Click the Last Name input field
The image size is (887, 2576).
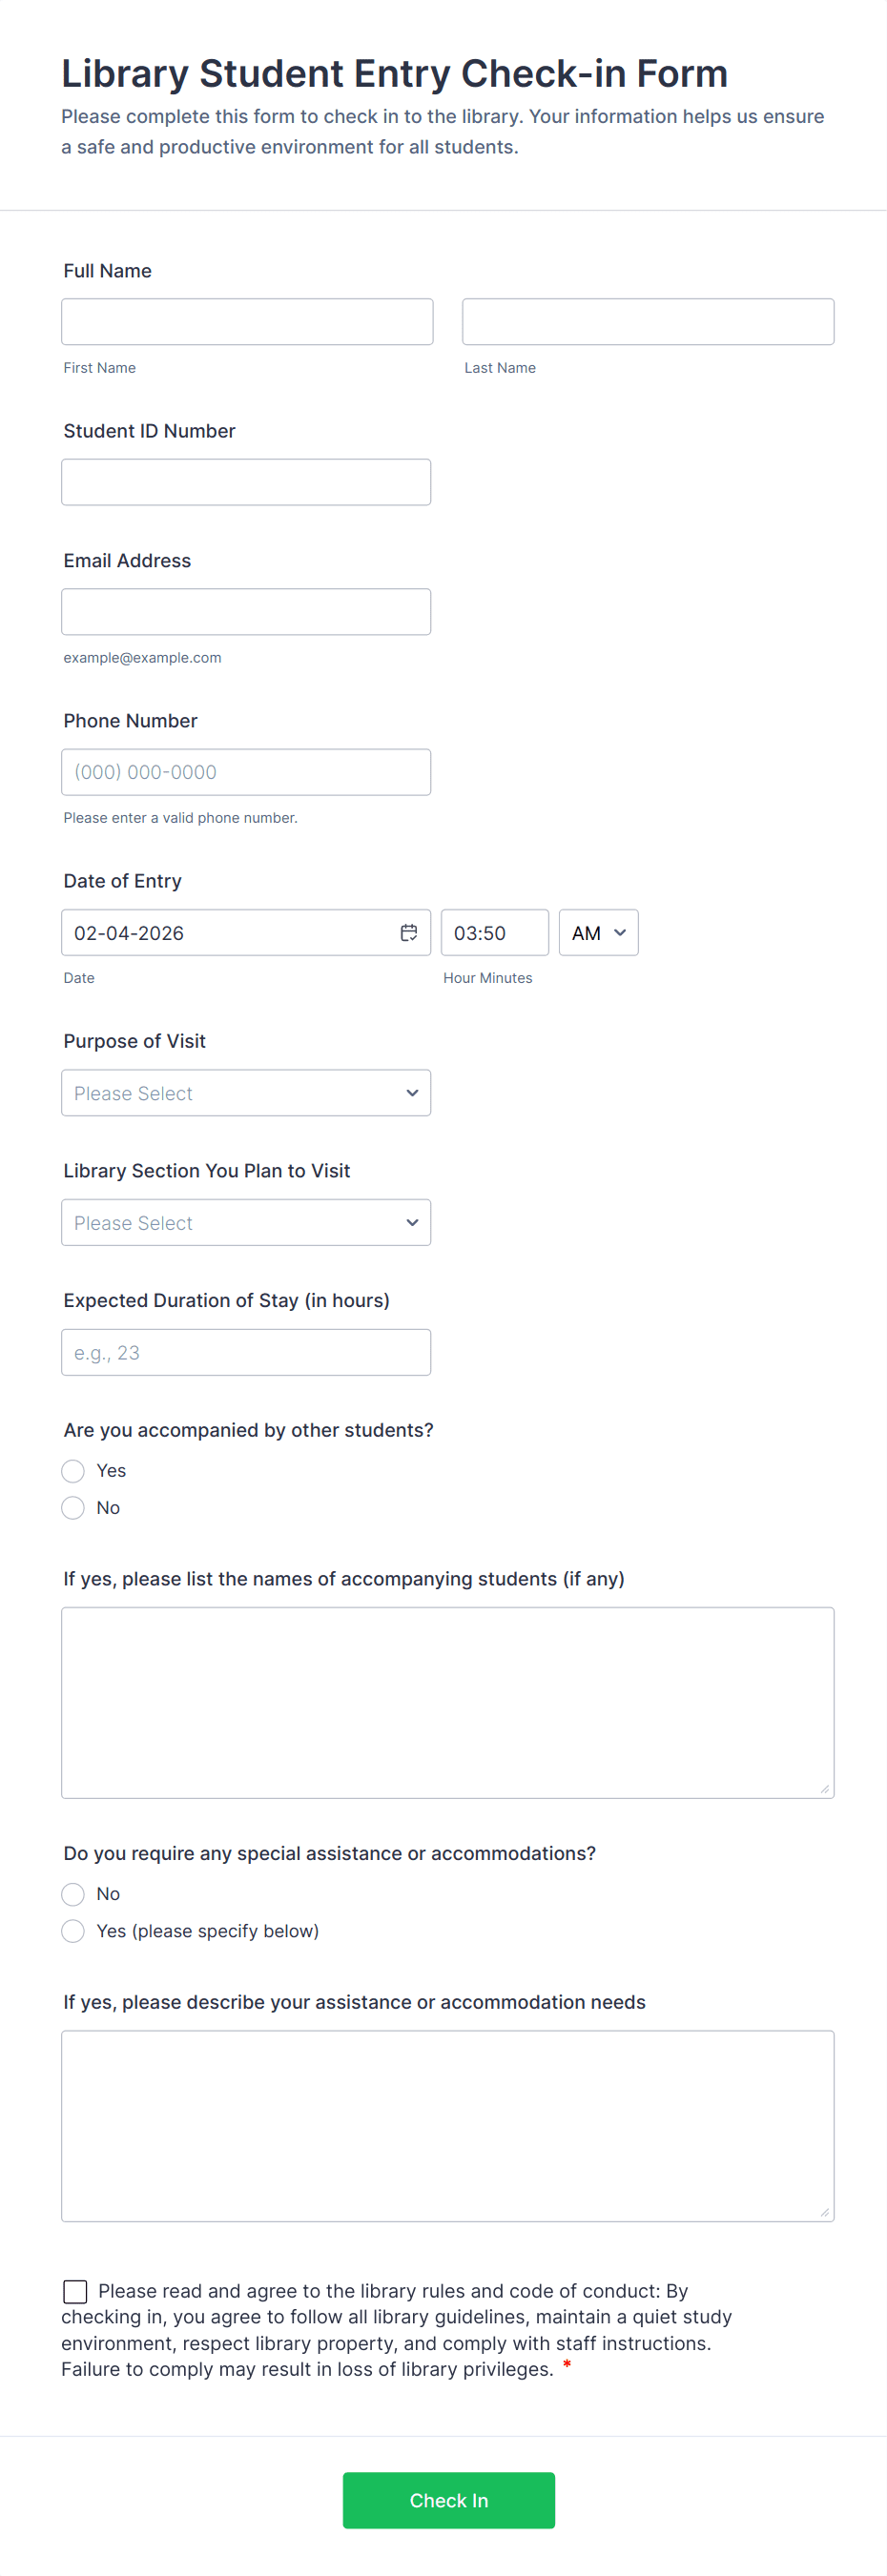click(647, 322)
